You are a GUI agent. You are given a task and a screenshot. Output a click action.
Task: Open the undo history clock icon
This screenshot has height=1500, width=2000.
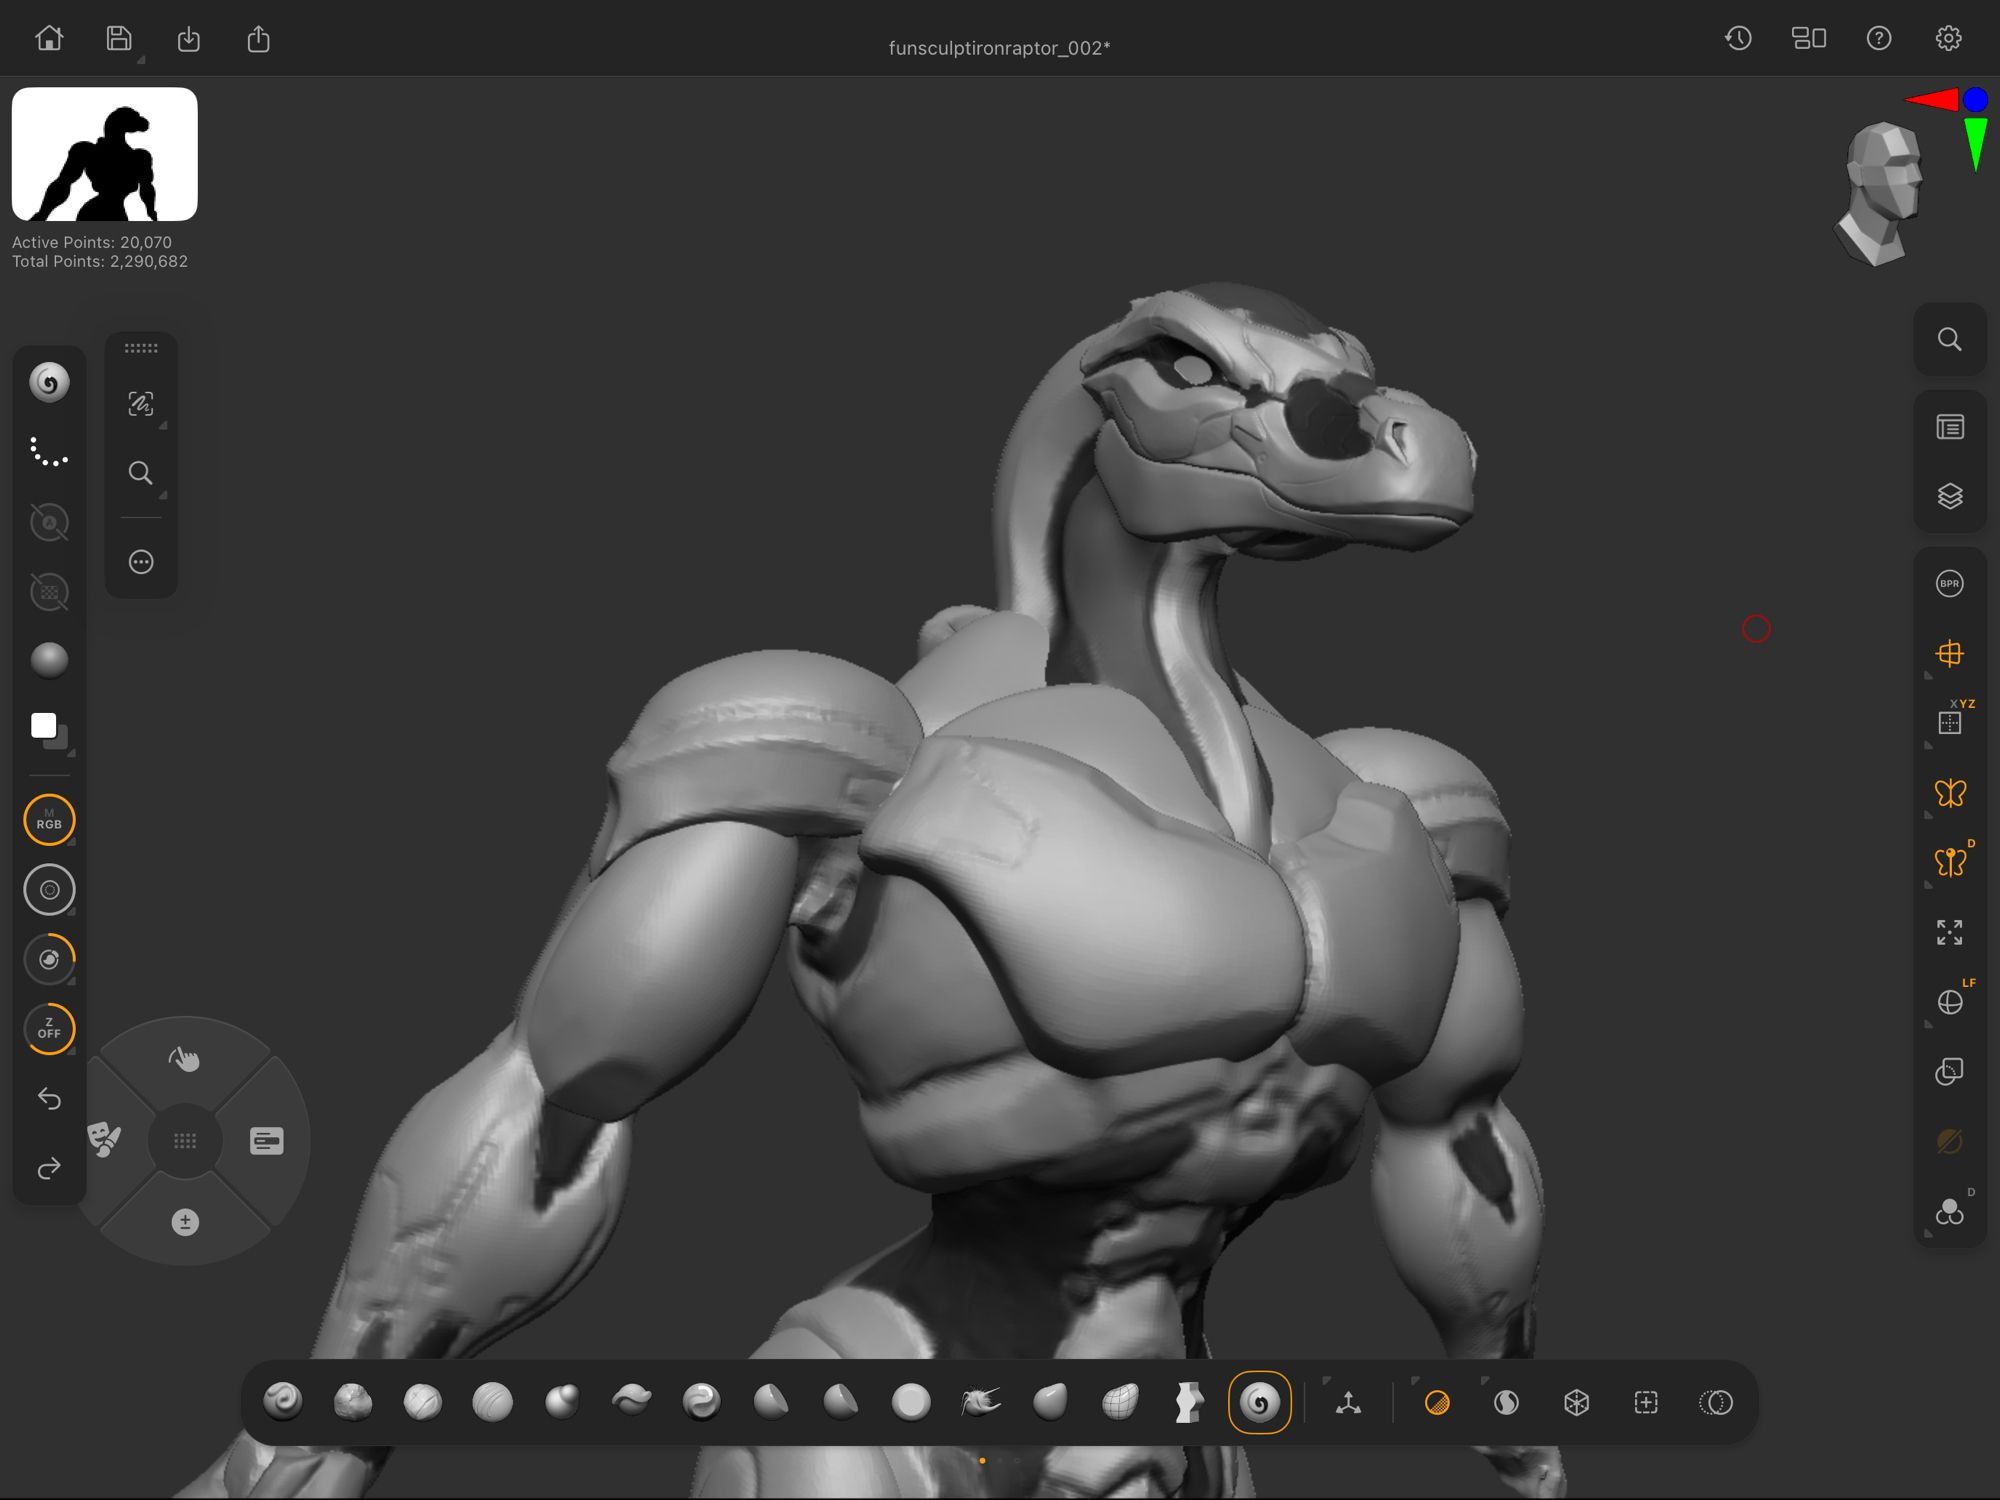[x=1738, y=39]
